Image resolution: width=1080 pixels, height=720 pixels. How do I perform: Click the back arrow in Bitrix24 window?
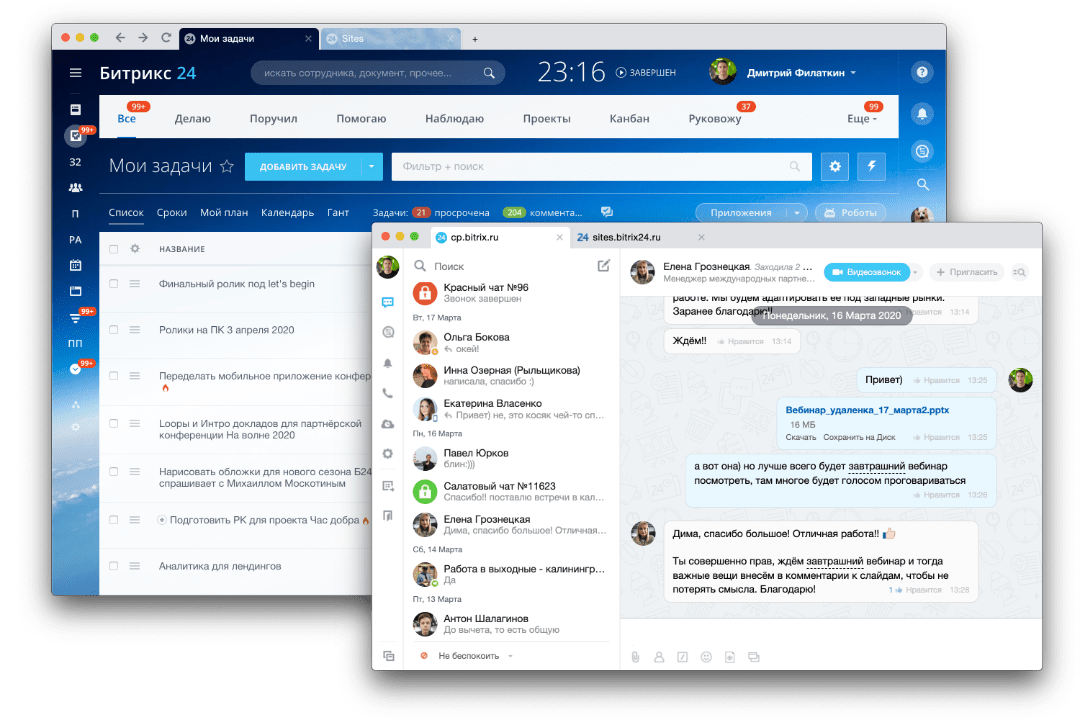pyautogui.click(x=120, y=38)
